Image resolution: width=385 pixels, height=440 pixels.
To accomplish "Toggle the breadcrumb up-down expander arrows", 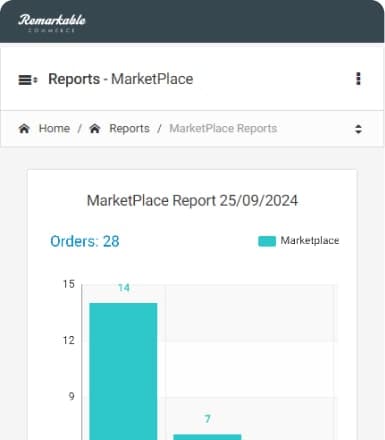I will (x=358, y=129).
